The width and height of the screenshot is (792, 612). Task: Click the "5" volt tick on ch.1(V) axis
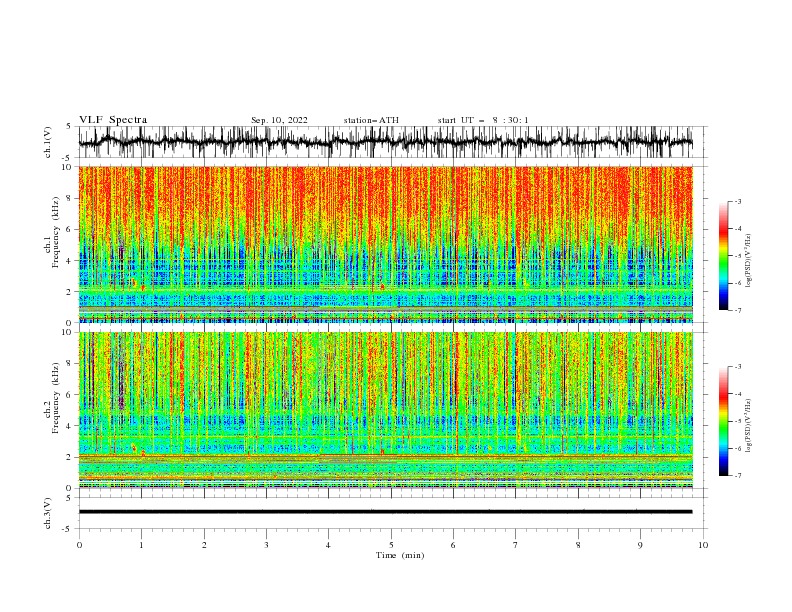click(69, 127)
